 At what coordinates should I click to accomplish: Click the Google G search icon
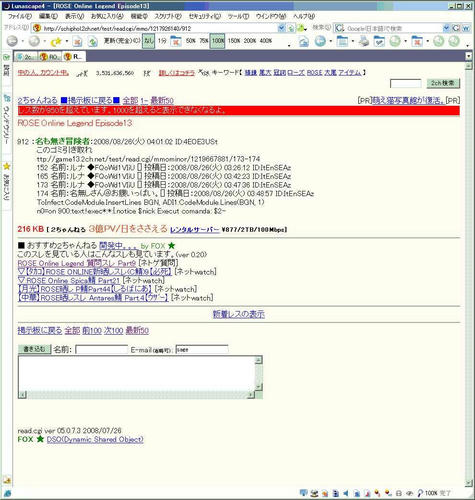456,28
